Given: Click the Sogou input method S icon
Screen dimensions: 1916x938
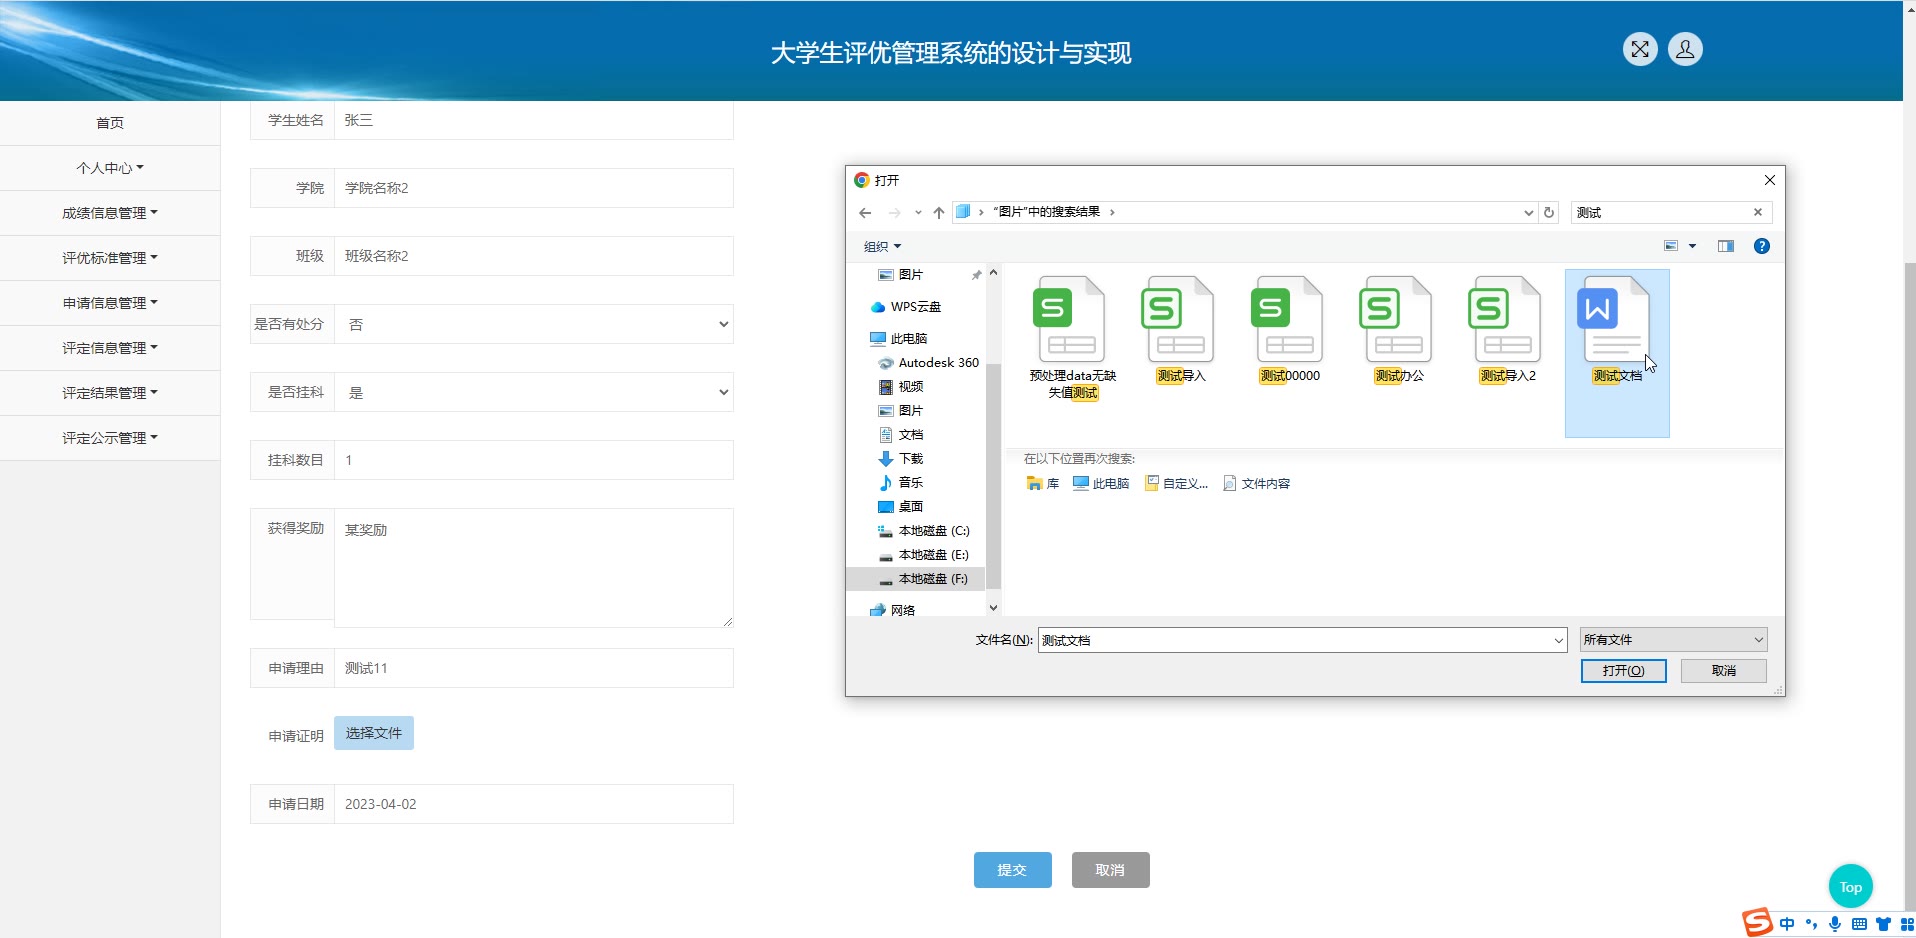Looking at the screenshot, I should (x=1757, y=922).
